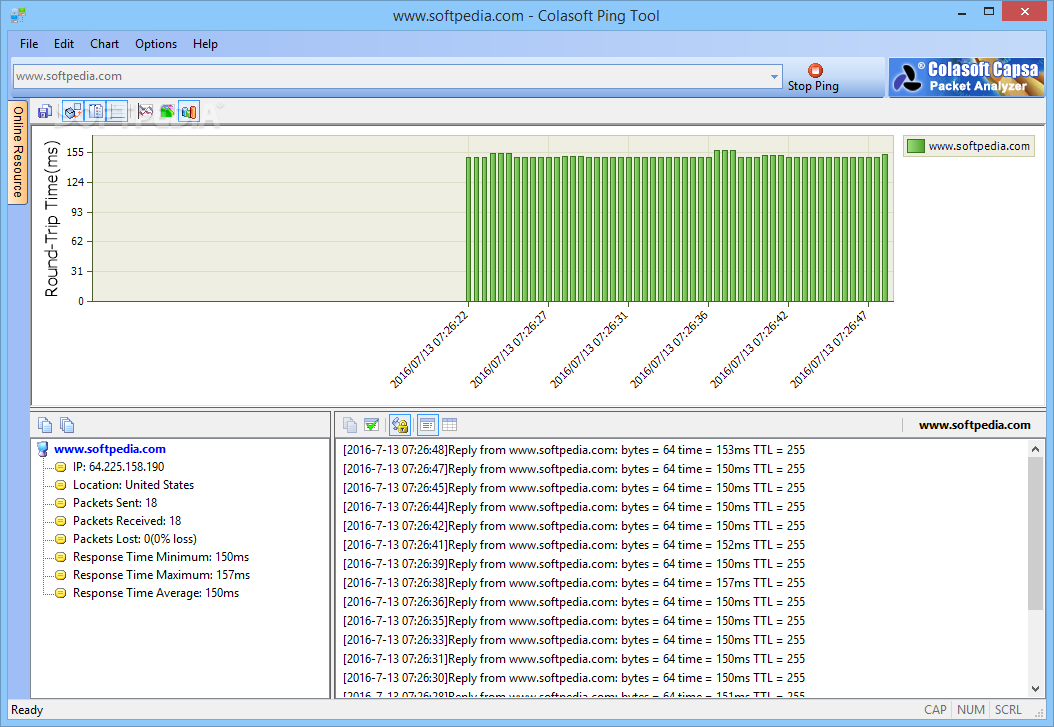Switch to the bar chart icon
The height and width of the screenshot is (727, 1054).
tap(189, 112)
